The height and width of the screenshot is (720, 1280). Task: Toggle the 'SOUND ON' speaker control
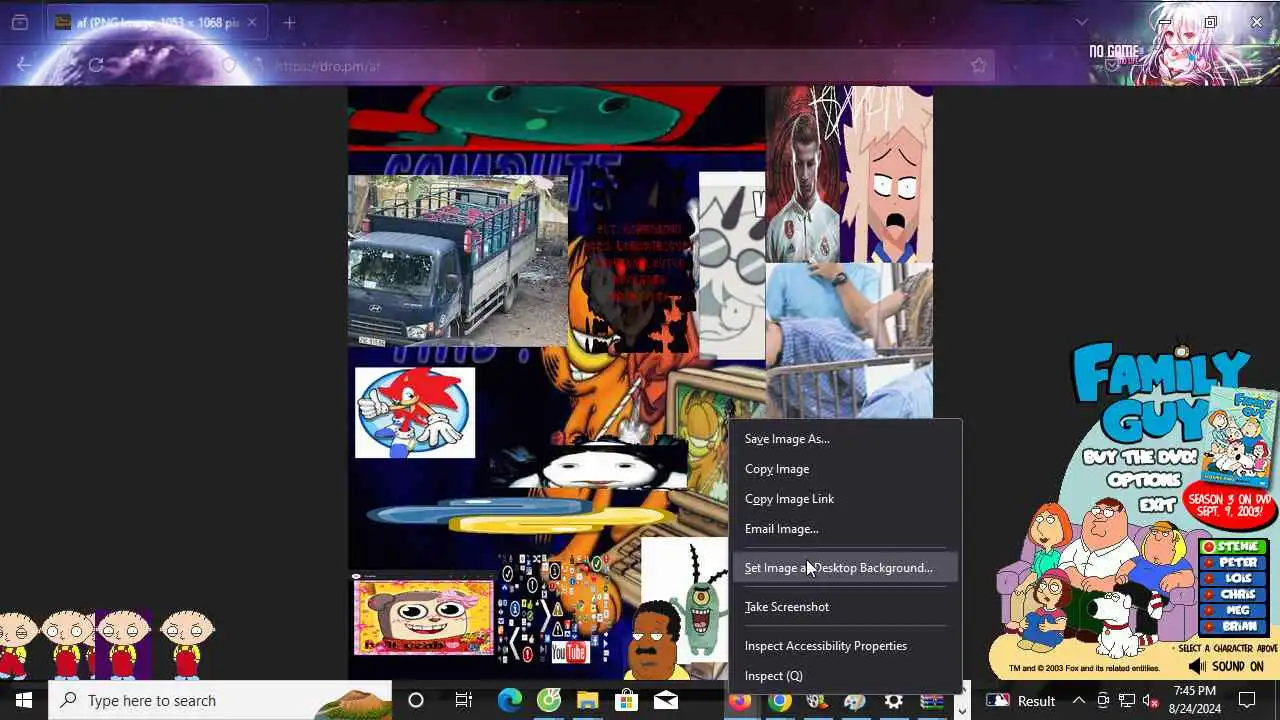[x=1226, y=666]
